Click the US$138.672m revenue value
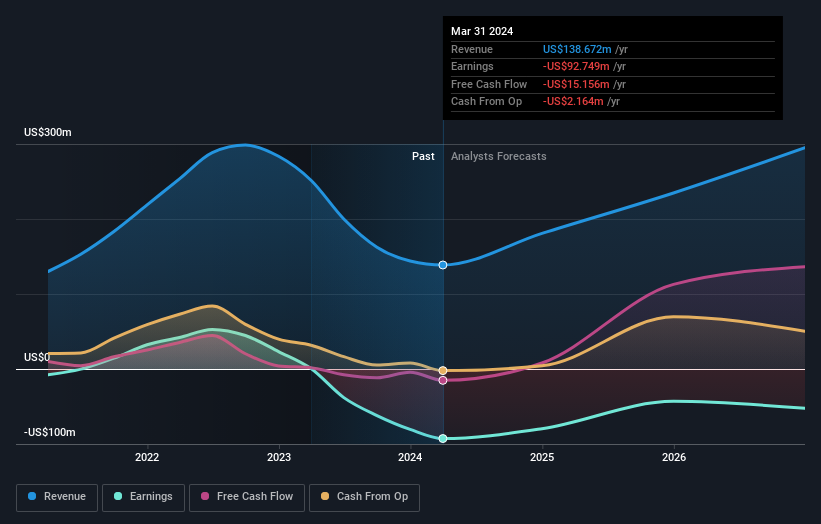 click(x=577, y=49)
